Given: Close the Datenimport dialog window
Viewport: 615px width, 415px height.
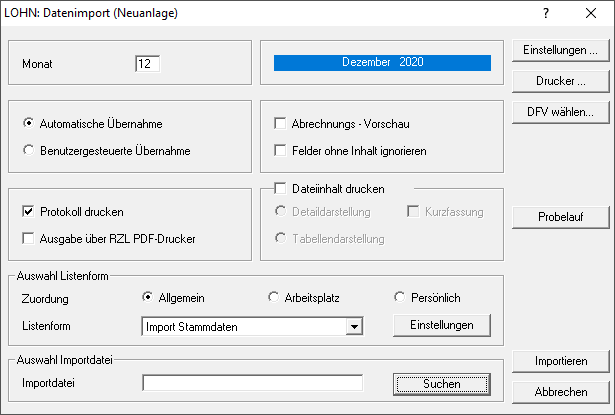Looking at the screenshot, I should (590, 14).
